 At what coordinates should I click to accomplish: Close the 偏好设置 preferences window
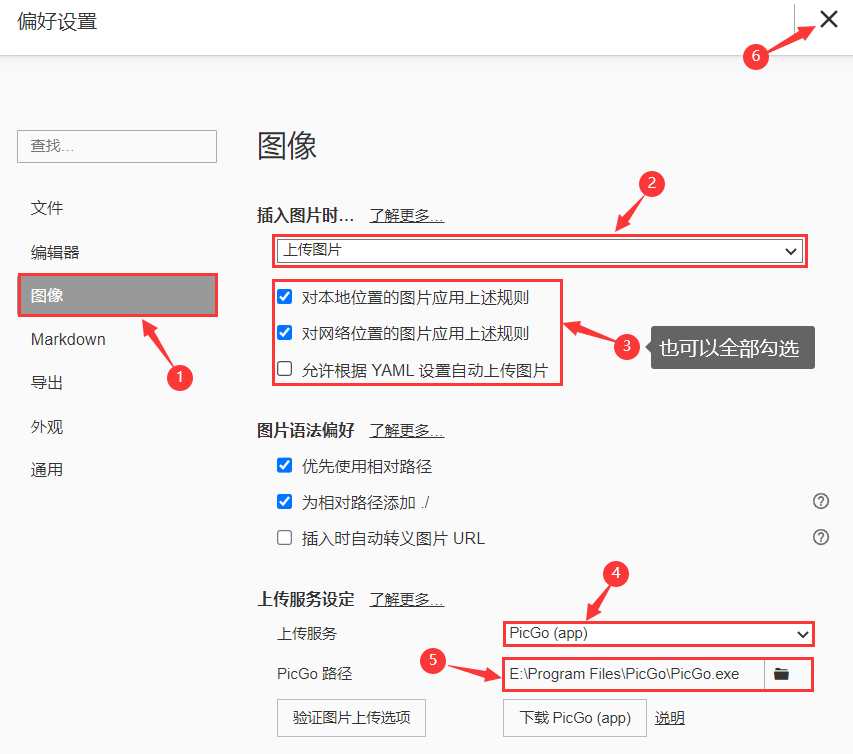(829, 20)
